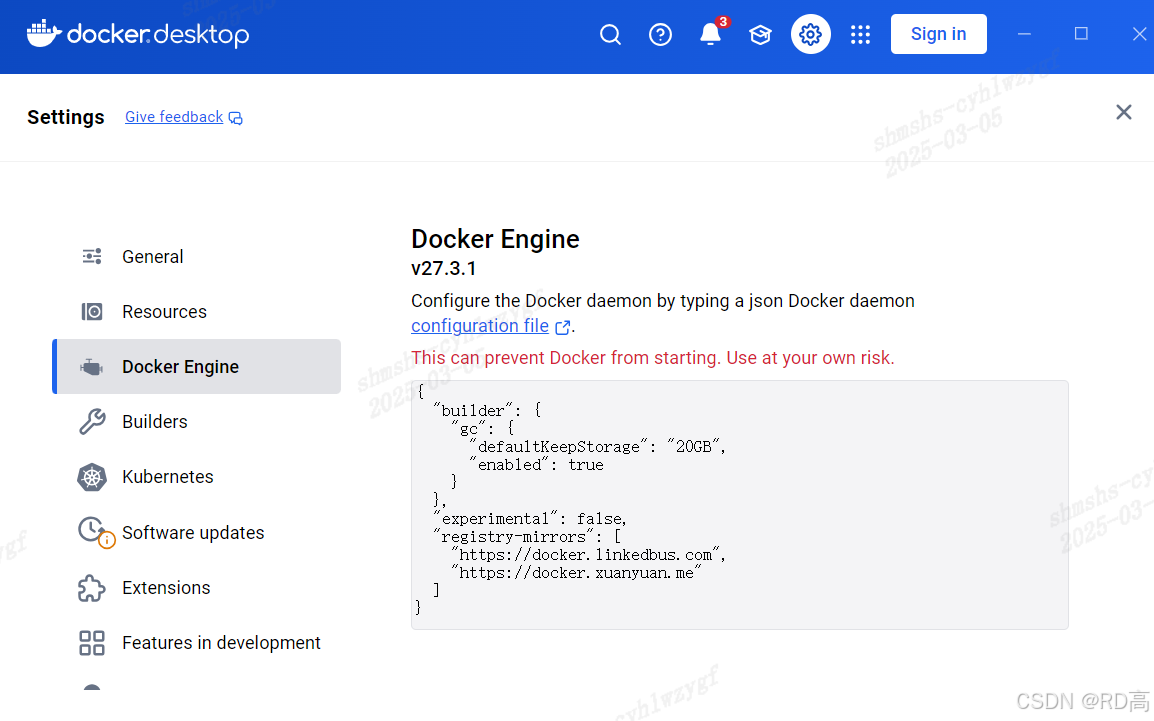
Task: Open the configuration file link
Action: pyautogui.click(x=480, y=326)
